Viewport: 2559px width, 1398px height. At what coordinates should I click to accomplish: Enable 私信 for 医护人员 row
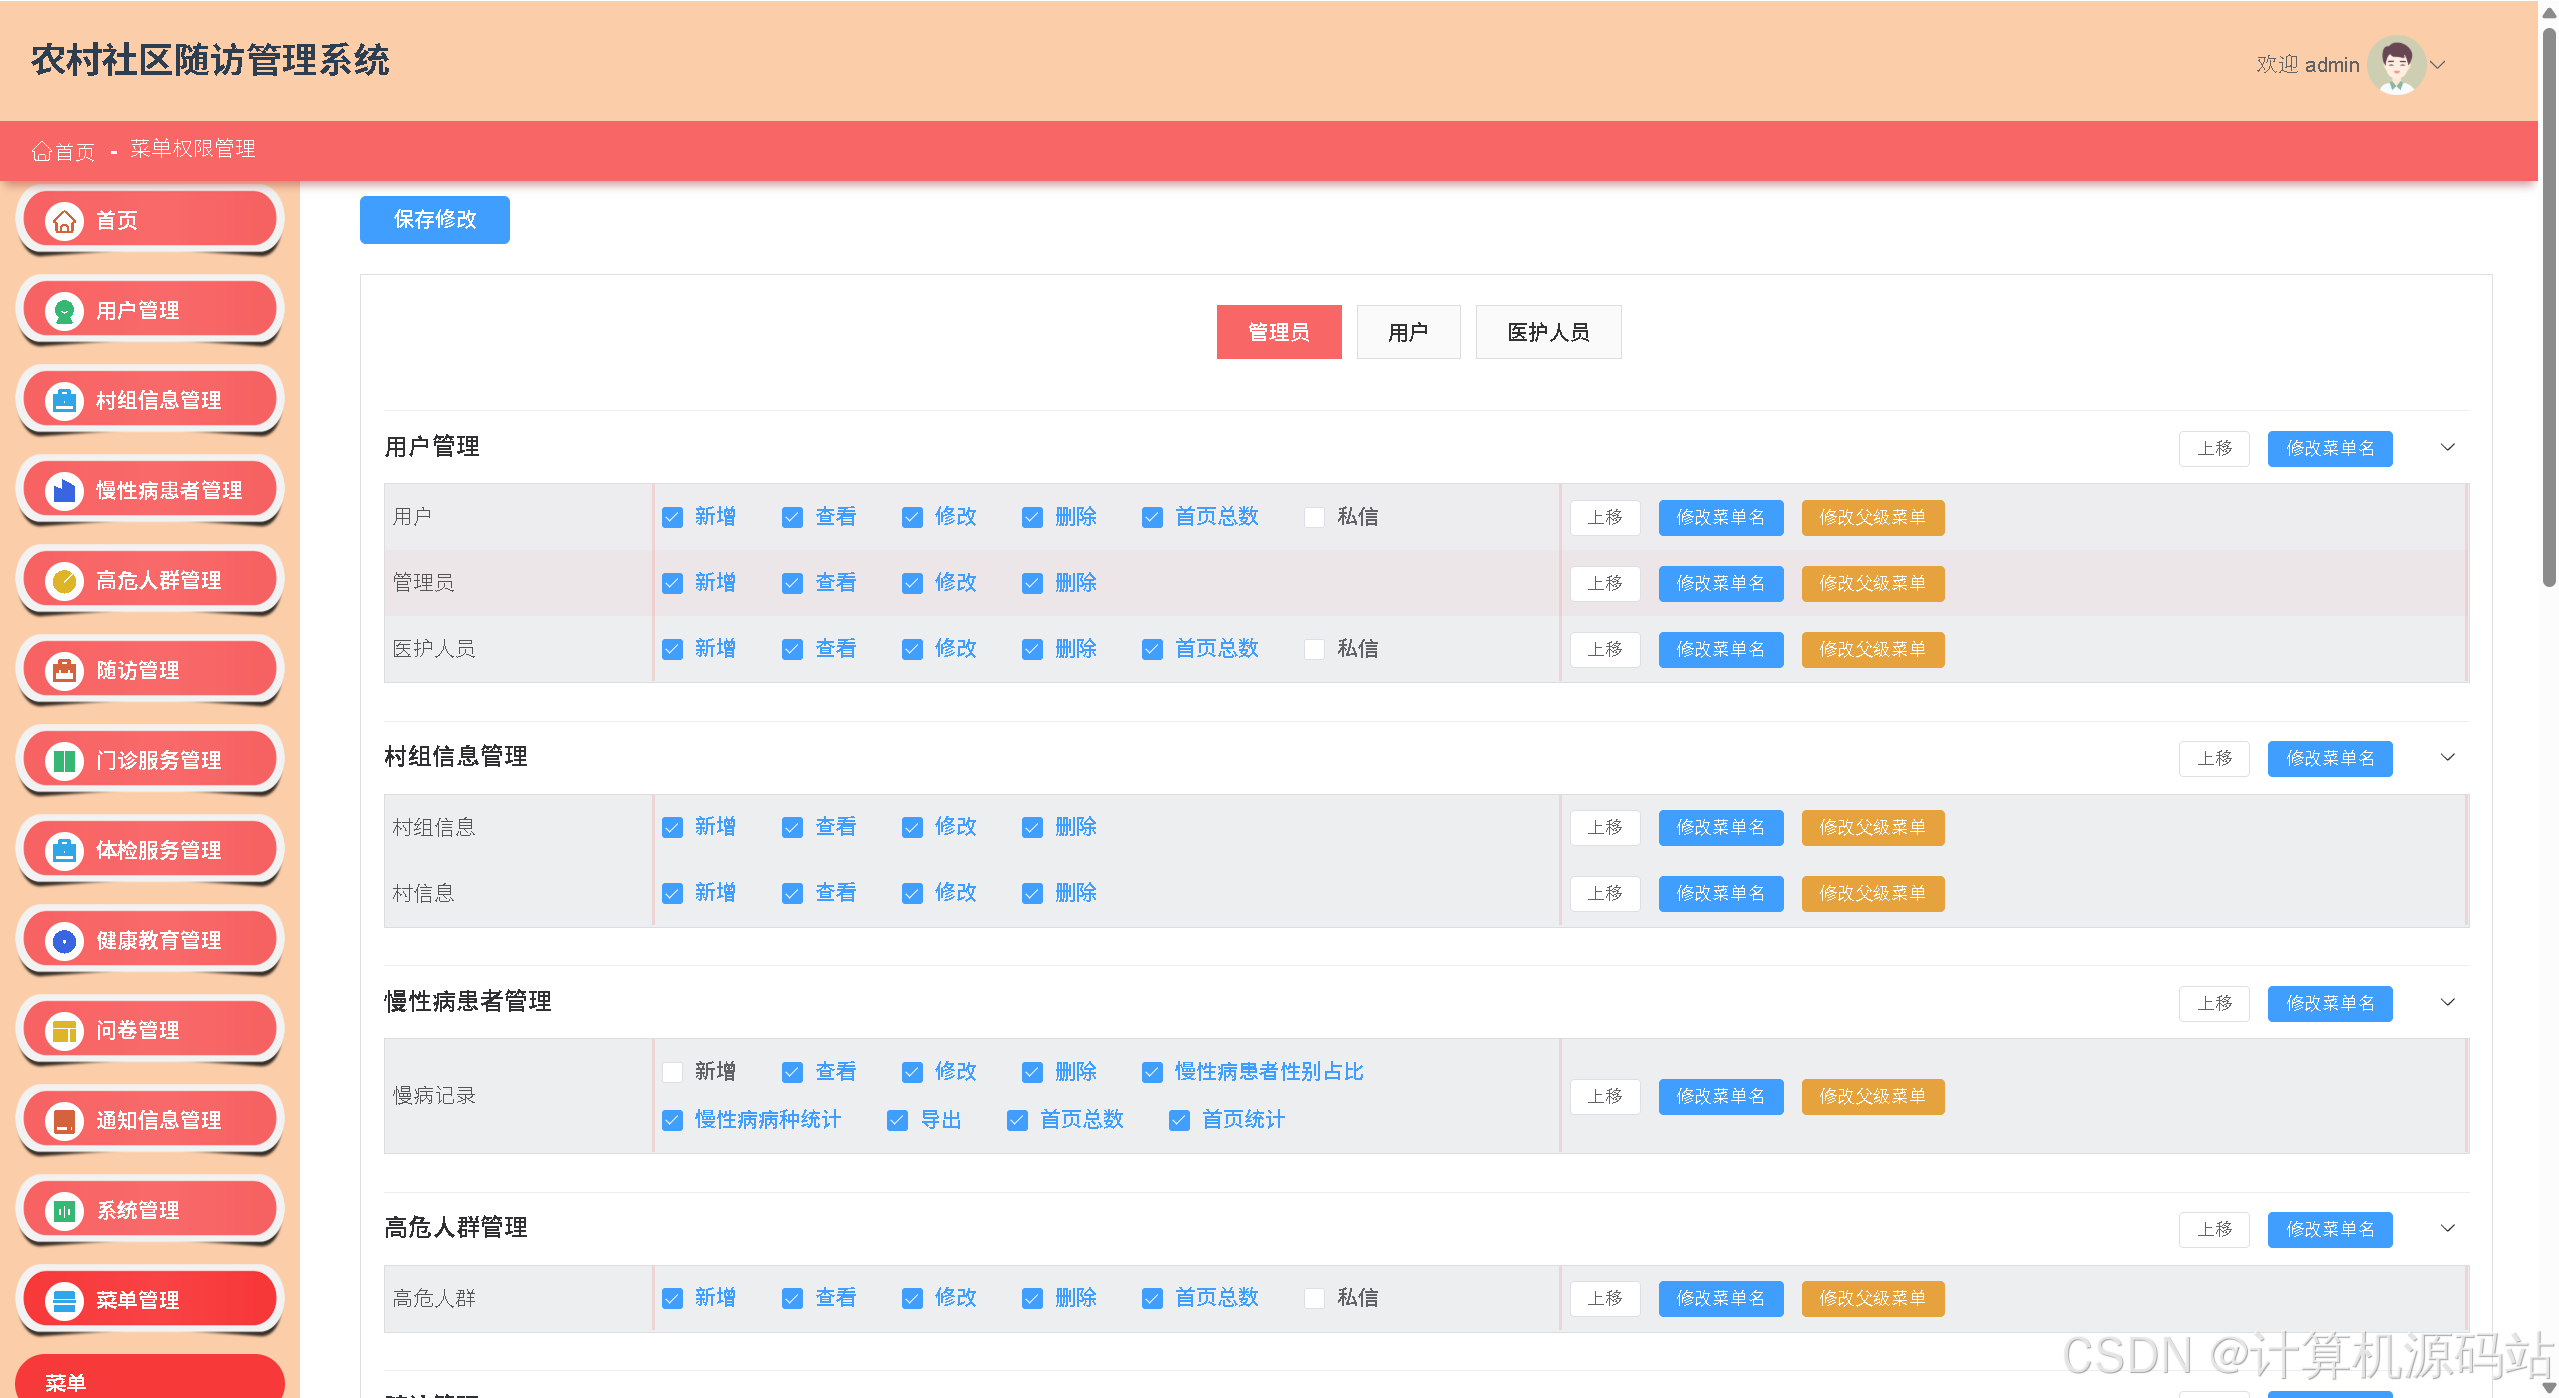[x=1314, y=649]
